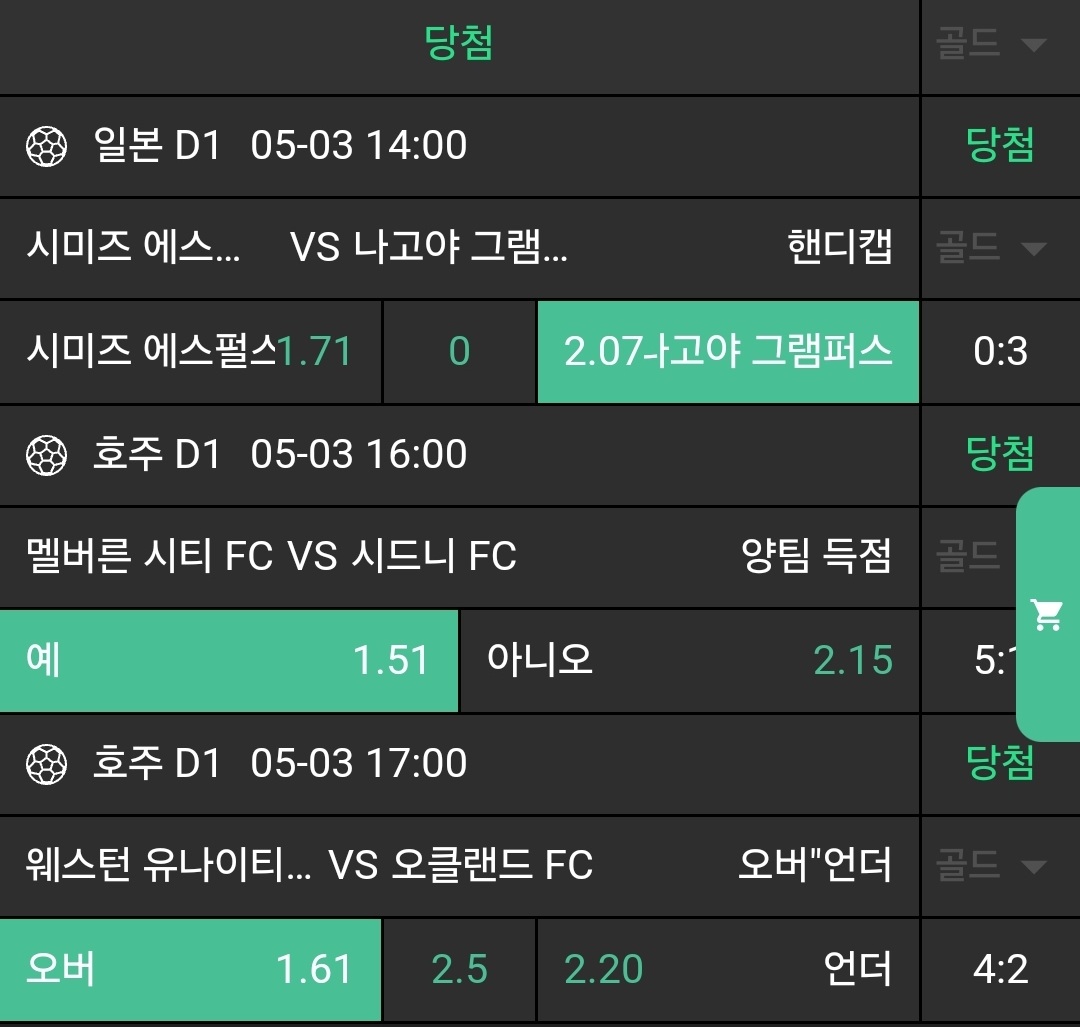
Task: Select 예 1.51 both teams score option
Action: pyautogui.click(x=228, y=661)
